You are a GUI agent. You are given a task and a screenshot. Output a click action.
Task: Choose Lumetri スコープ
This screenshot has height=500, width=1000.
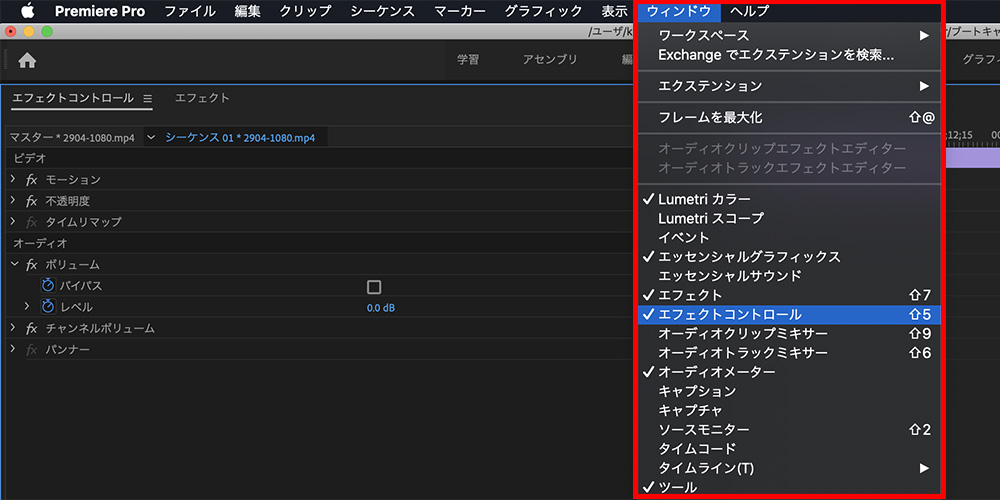click(791, 218)
